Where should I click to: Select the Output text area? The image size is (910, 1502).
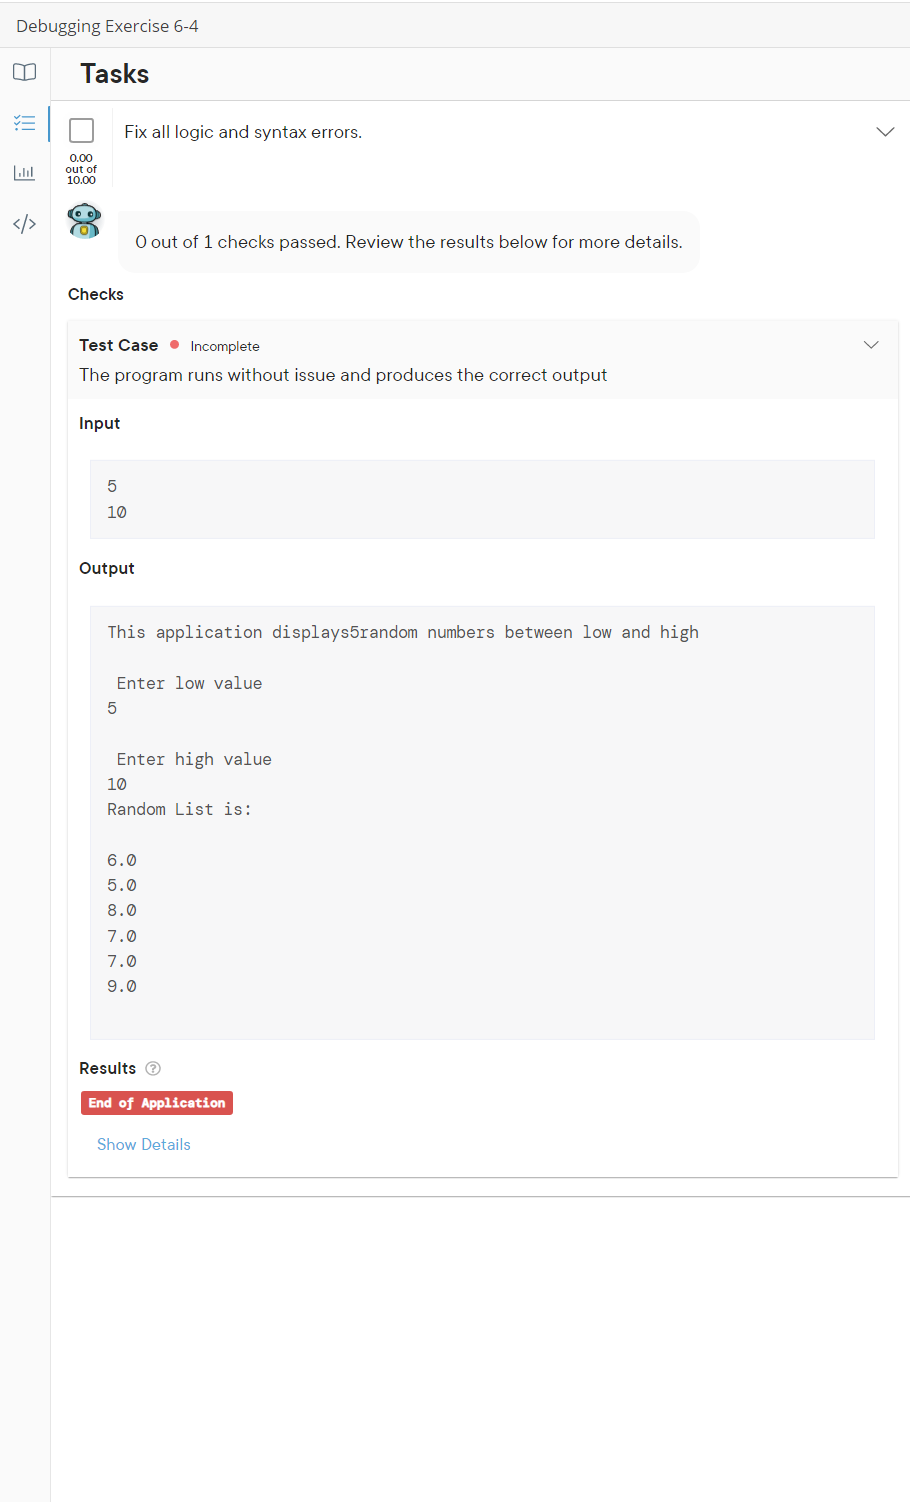(482, 820)
